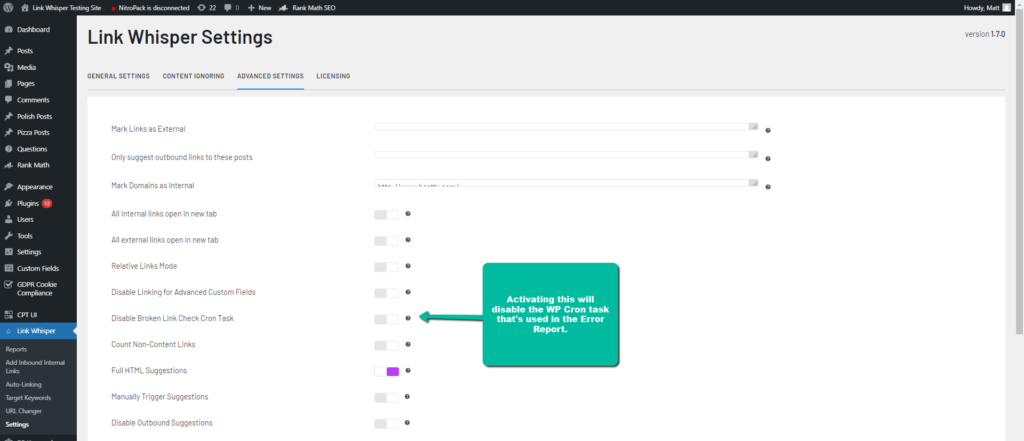Screen dimensions: 1024x441
Task: Click help icon for All internal links
Action: pyautogui.click(x=408, y=214)
